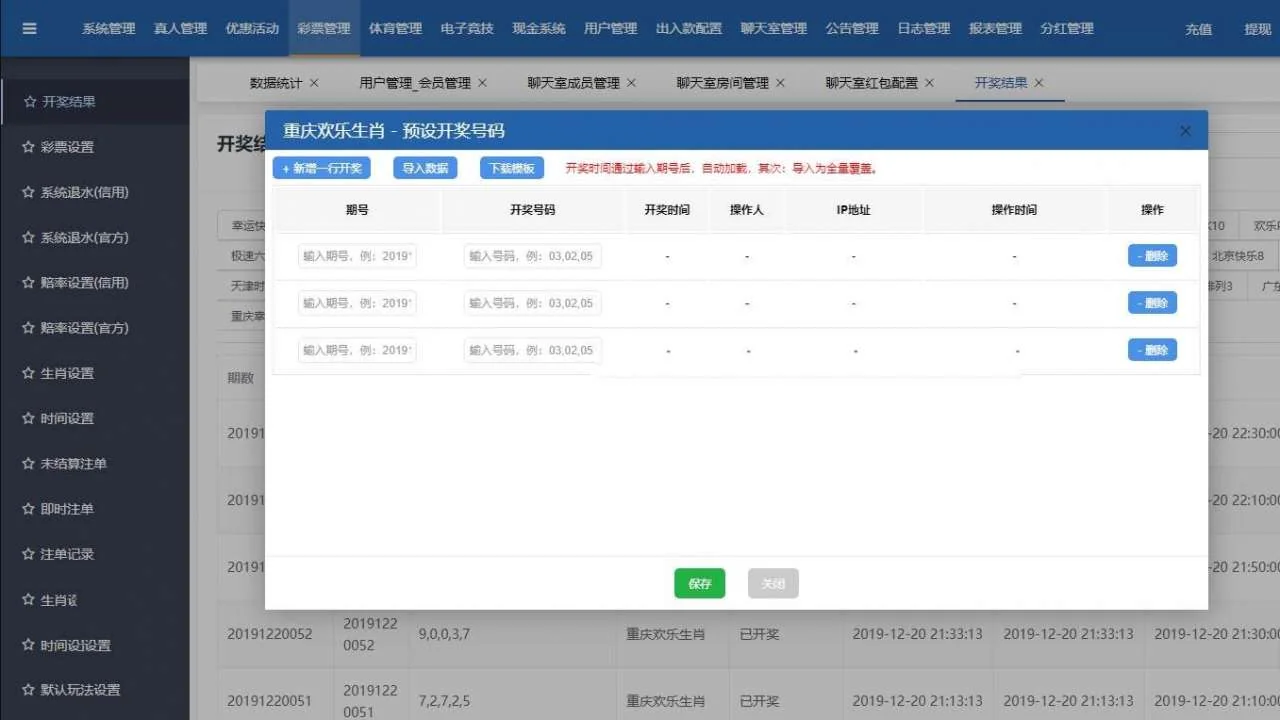Open 时间设置 in the sidebar
The height and width of the screenshot is (720, 1280).
coord(67,419)
